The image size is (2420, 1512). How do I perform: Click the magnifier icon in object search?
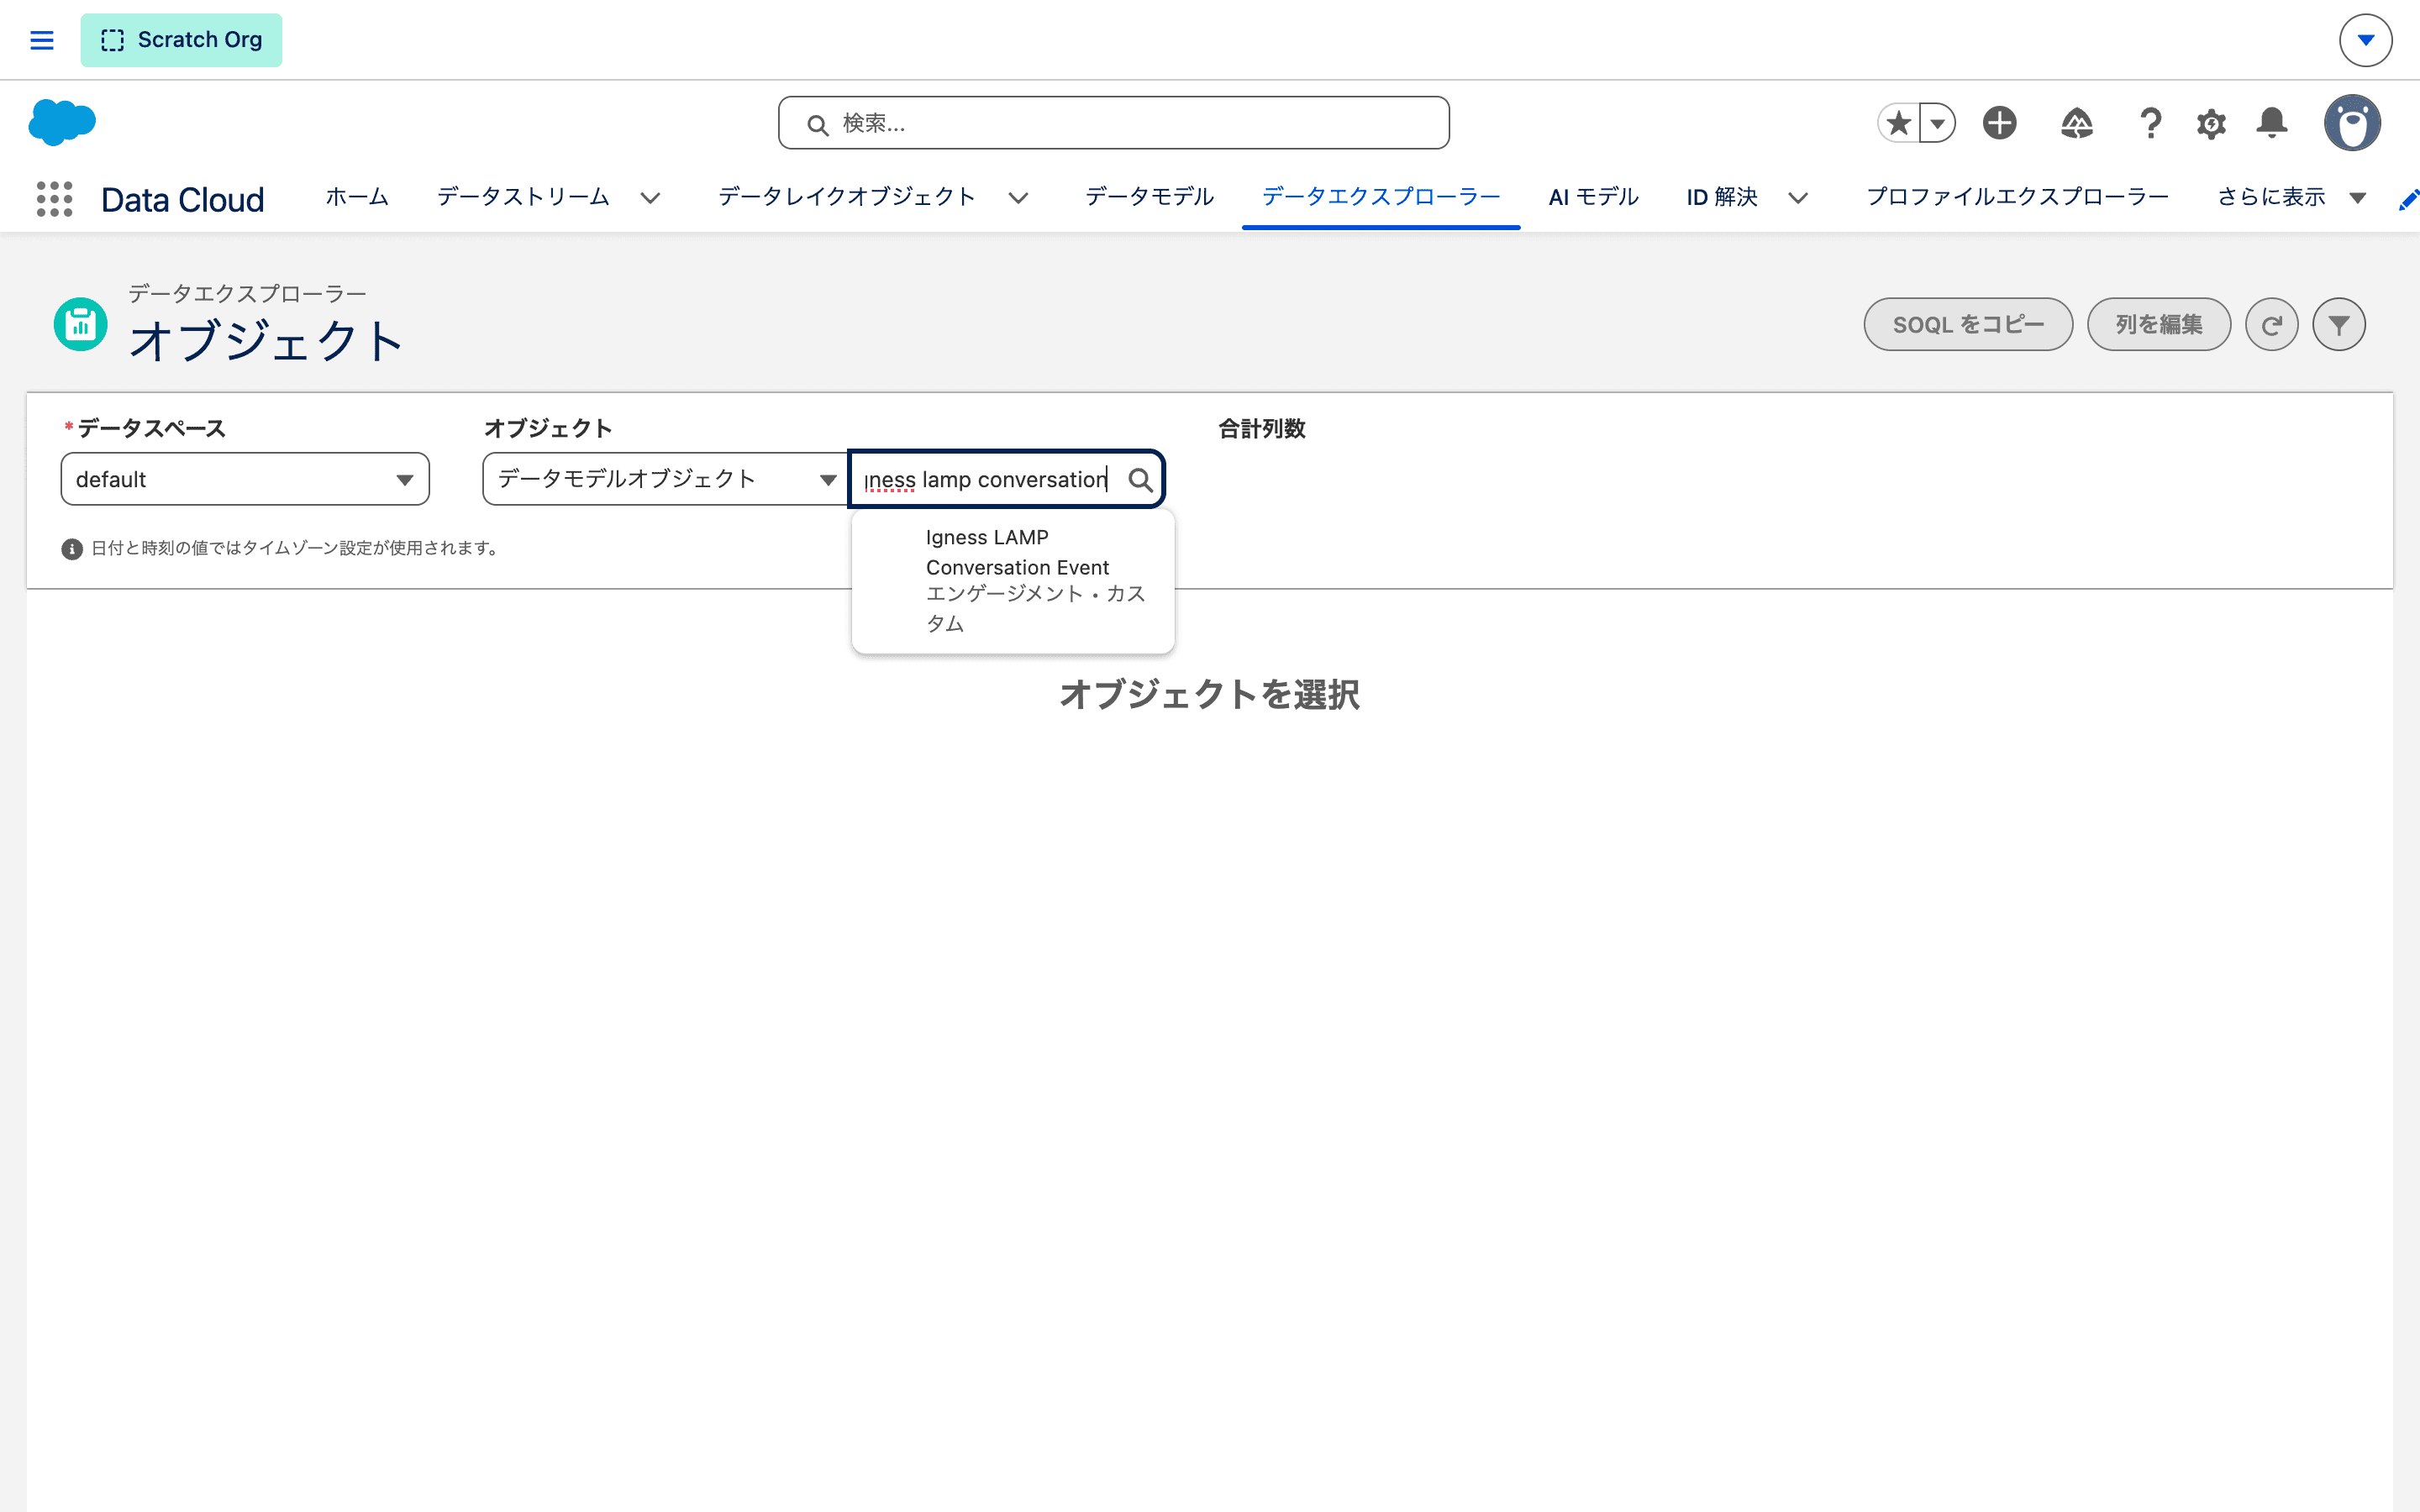(1140, 480)
